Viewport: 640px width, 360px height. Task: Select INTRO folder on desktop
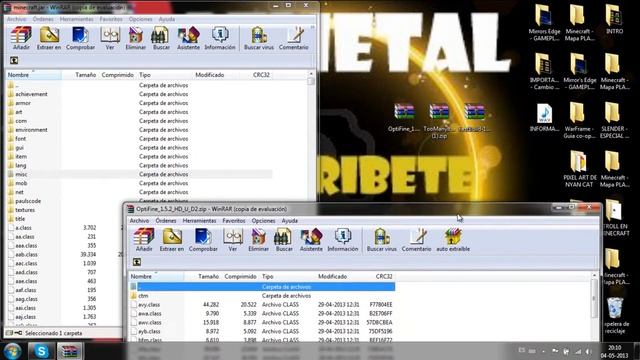(x=614, y=19)
